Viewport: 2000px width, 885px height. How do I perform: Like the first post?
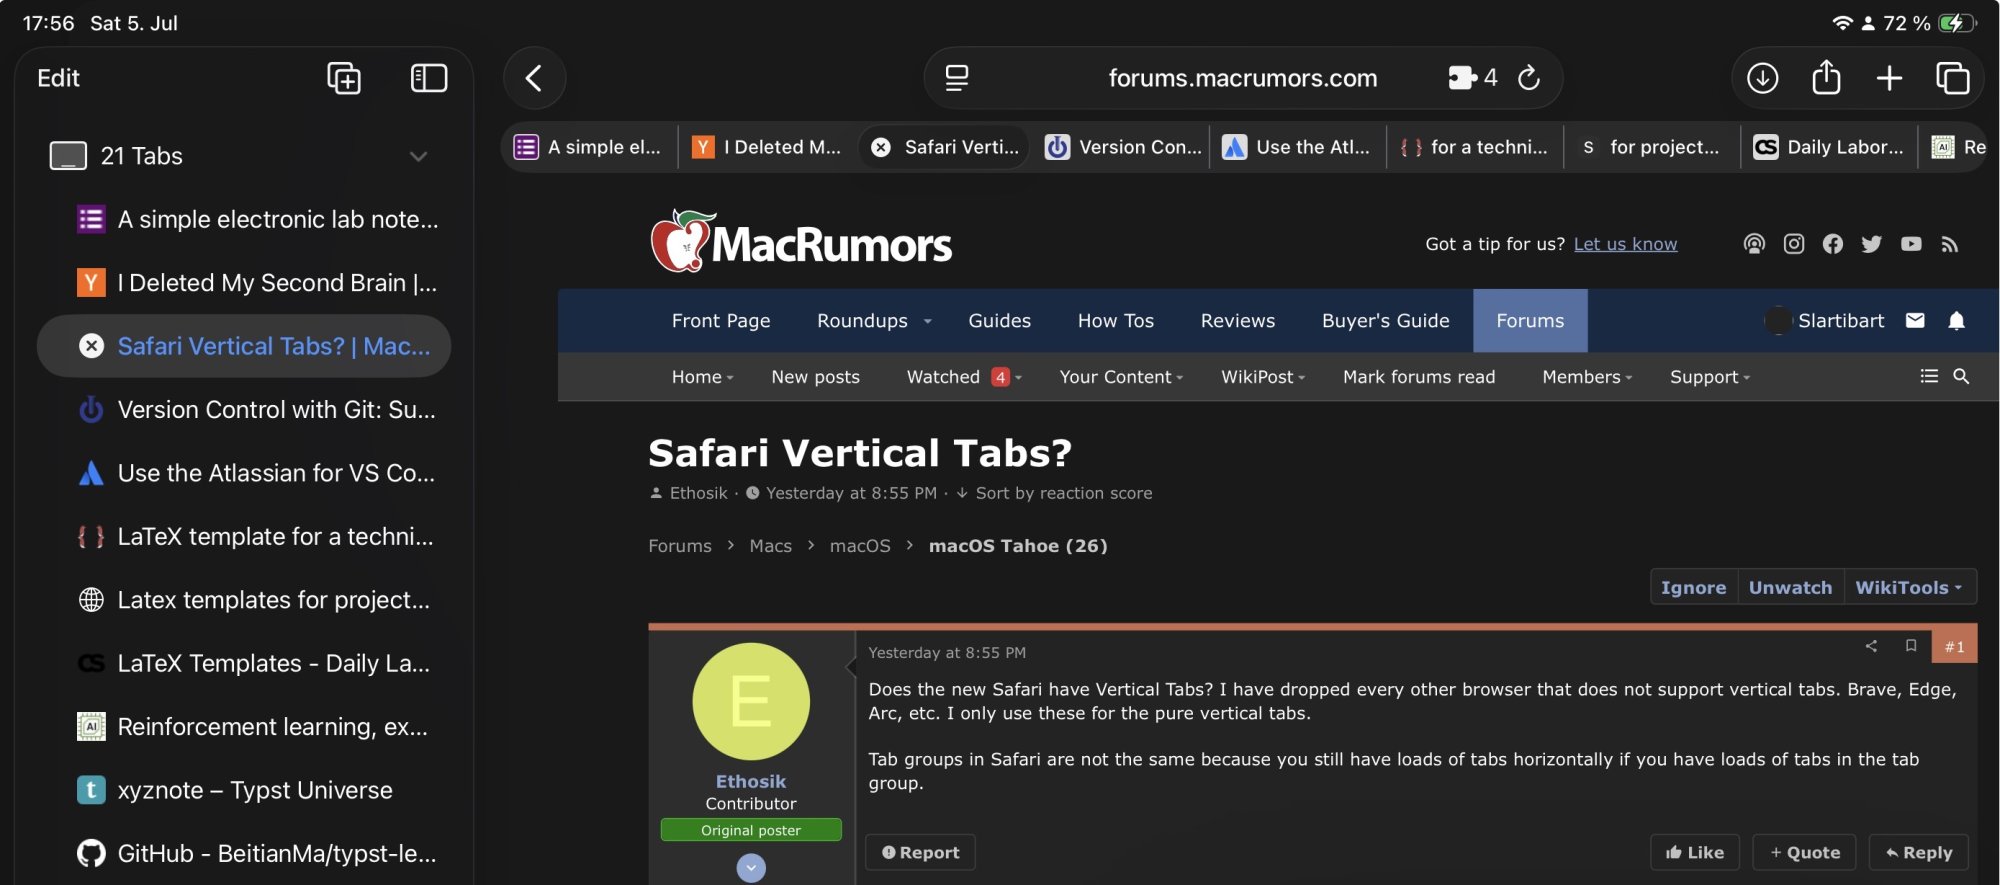(1694, 853)
